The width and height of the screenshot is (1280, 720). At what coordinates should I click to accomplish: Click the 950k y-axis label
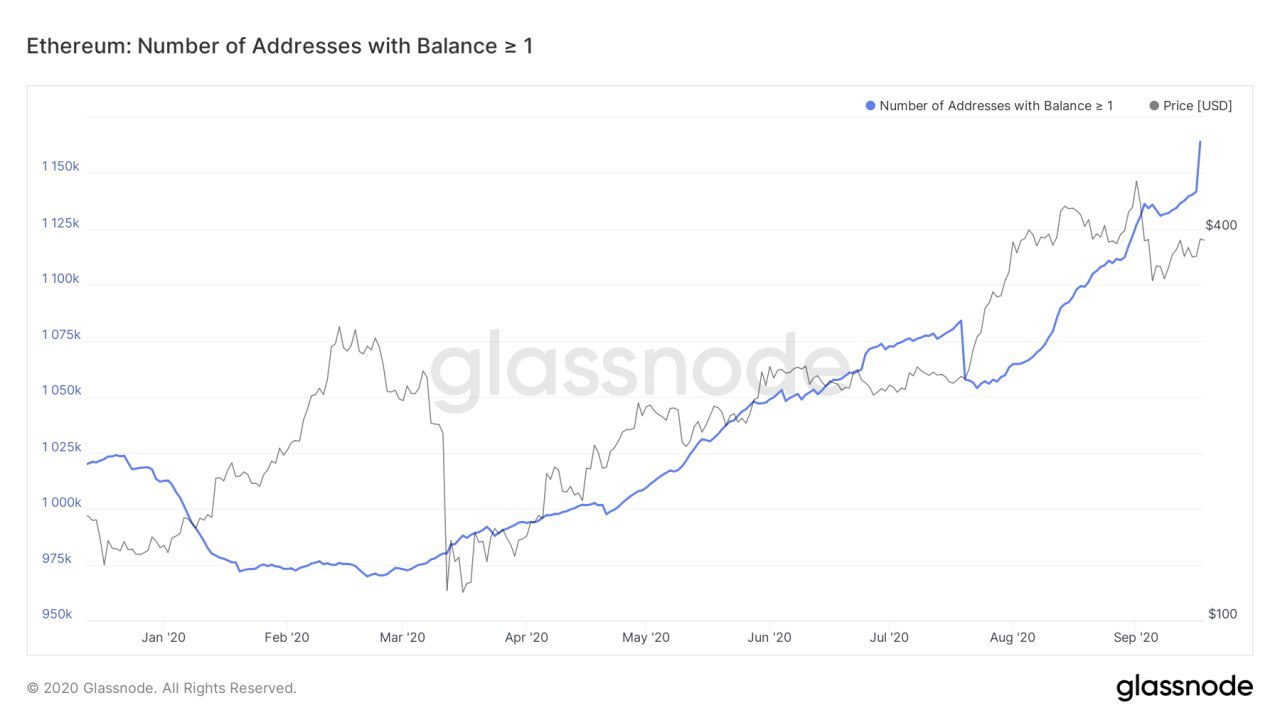pyautogui.click(x=56, y=614)
